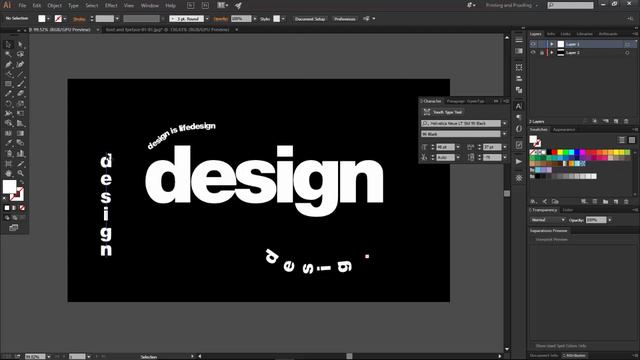Viewport: 640px width, 360px height.
Task: Select the Hand tool
Action: 8,173
